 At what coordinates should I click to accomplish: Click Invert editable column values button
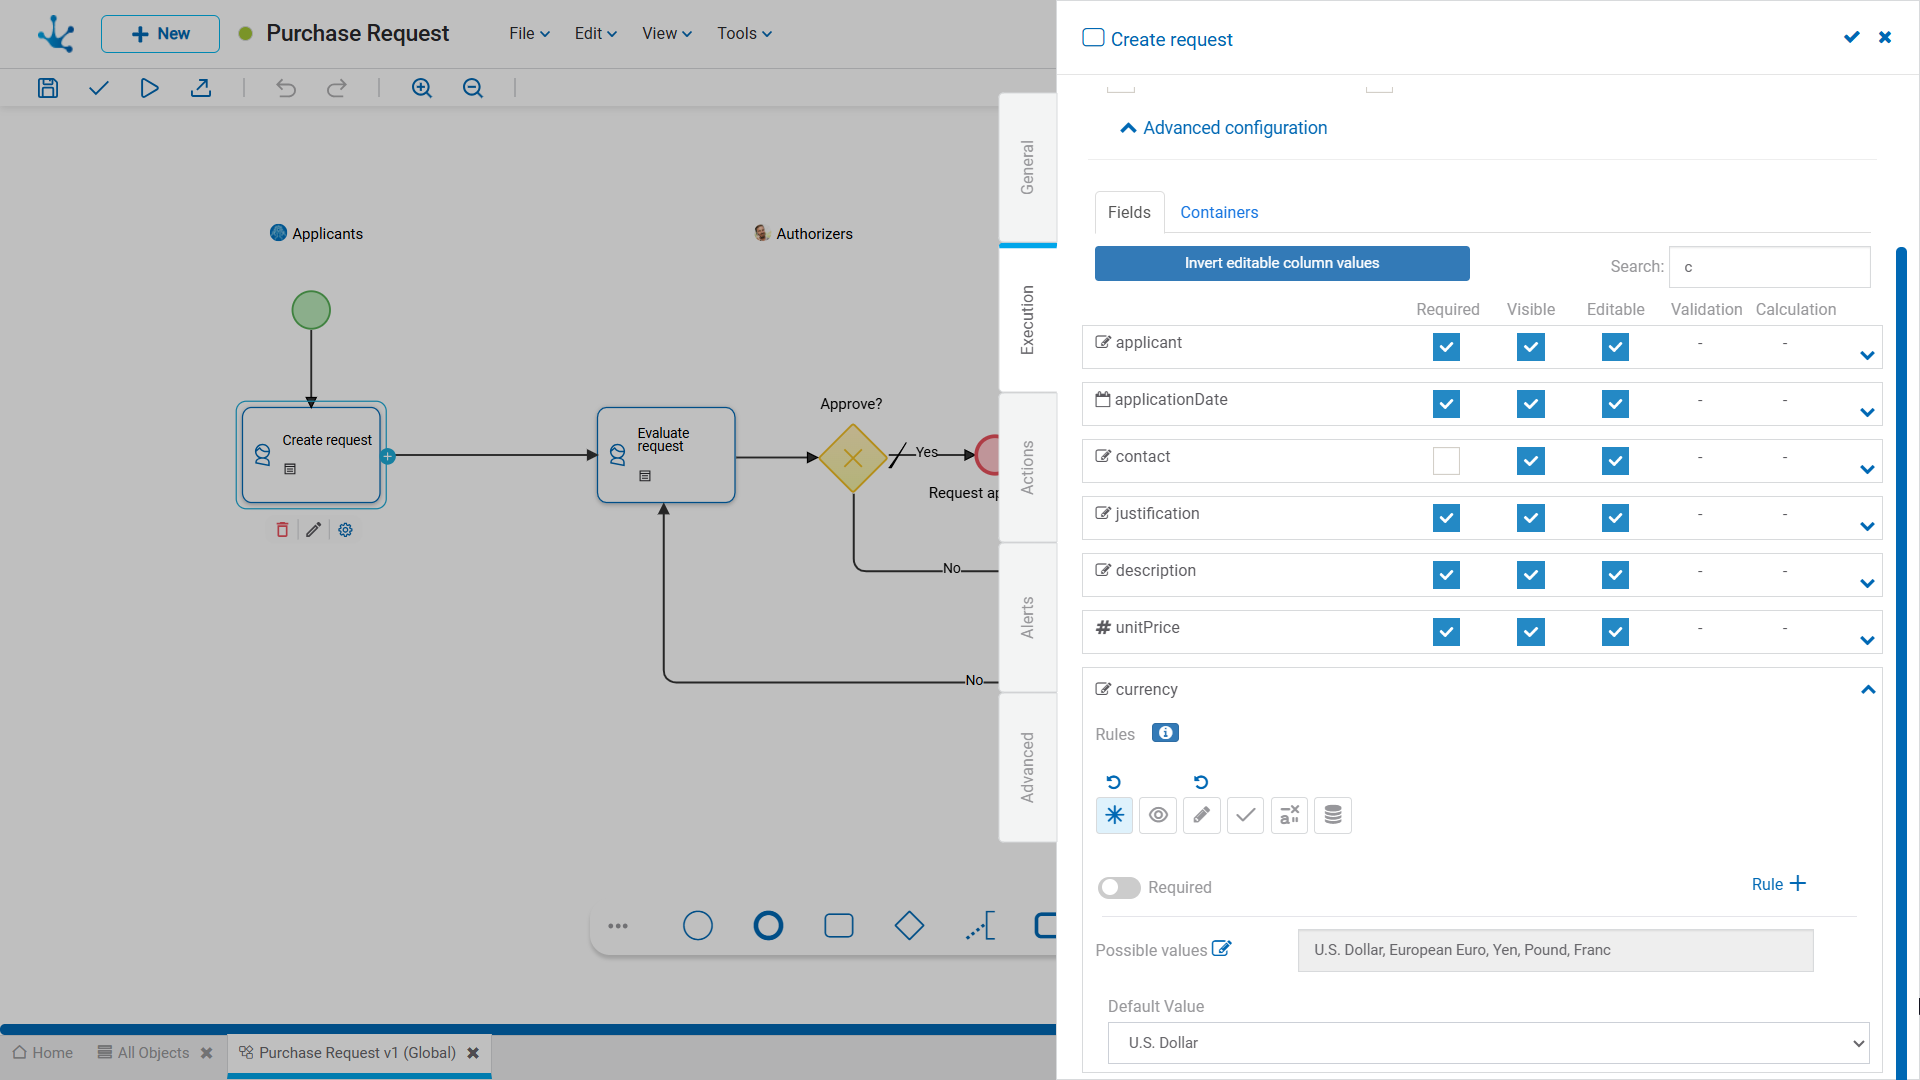coord(1282,263)
